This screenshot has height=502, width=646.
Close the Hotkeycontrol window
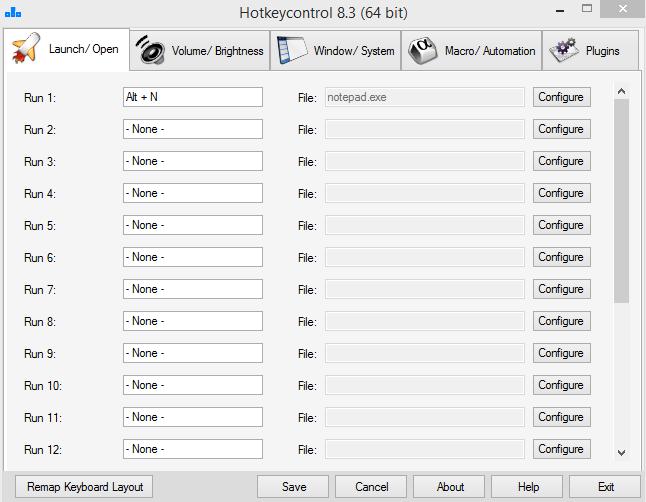623,9
